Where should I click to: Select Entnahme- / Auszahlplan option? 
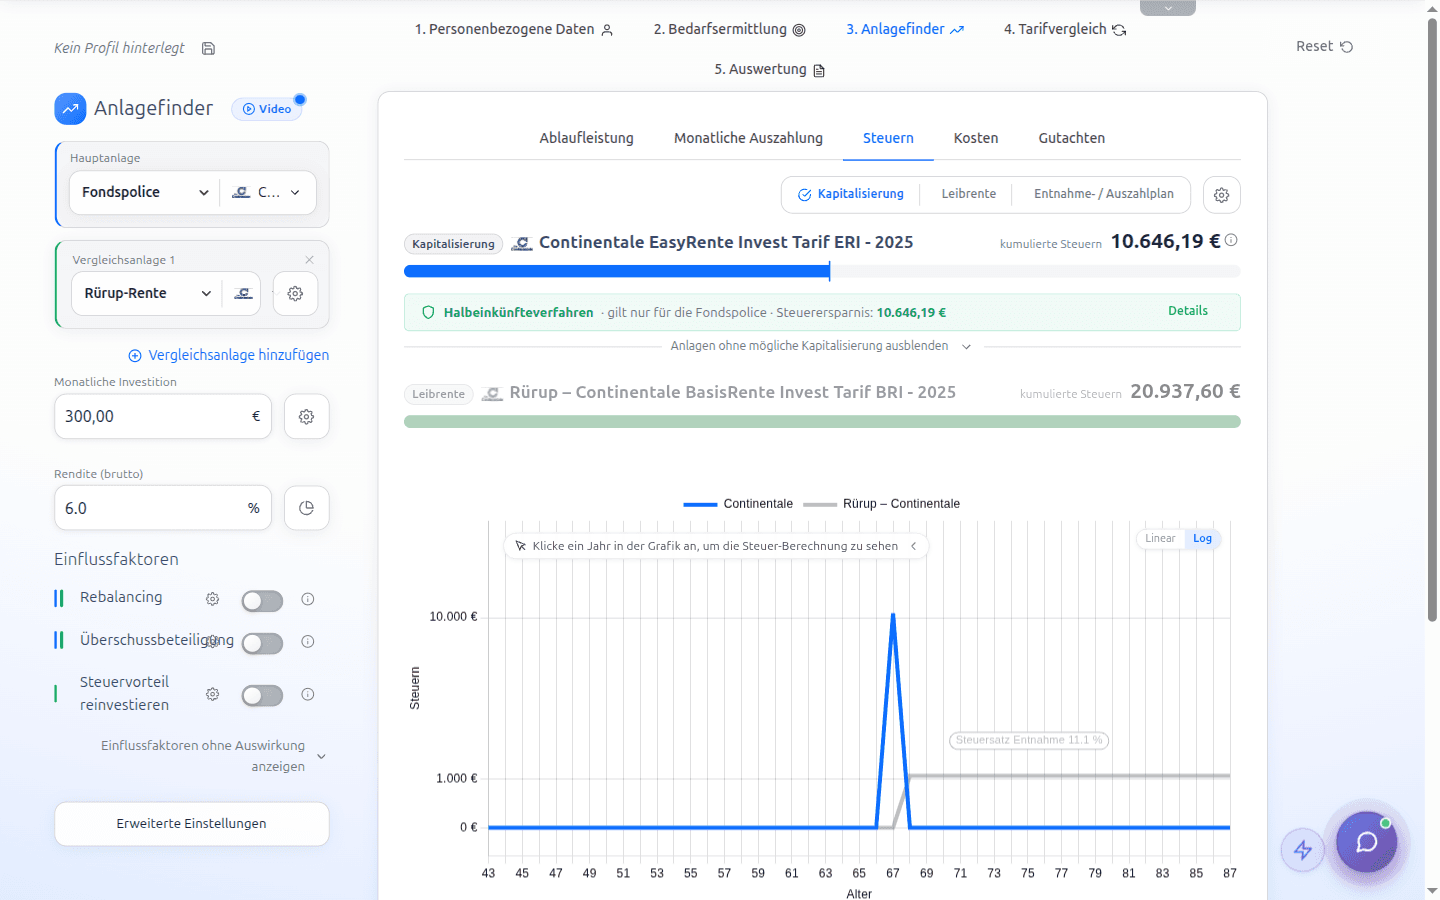[1103, 194]
